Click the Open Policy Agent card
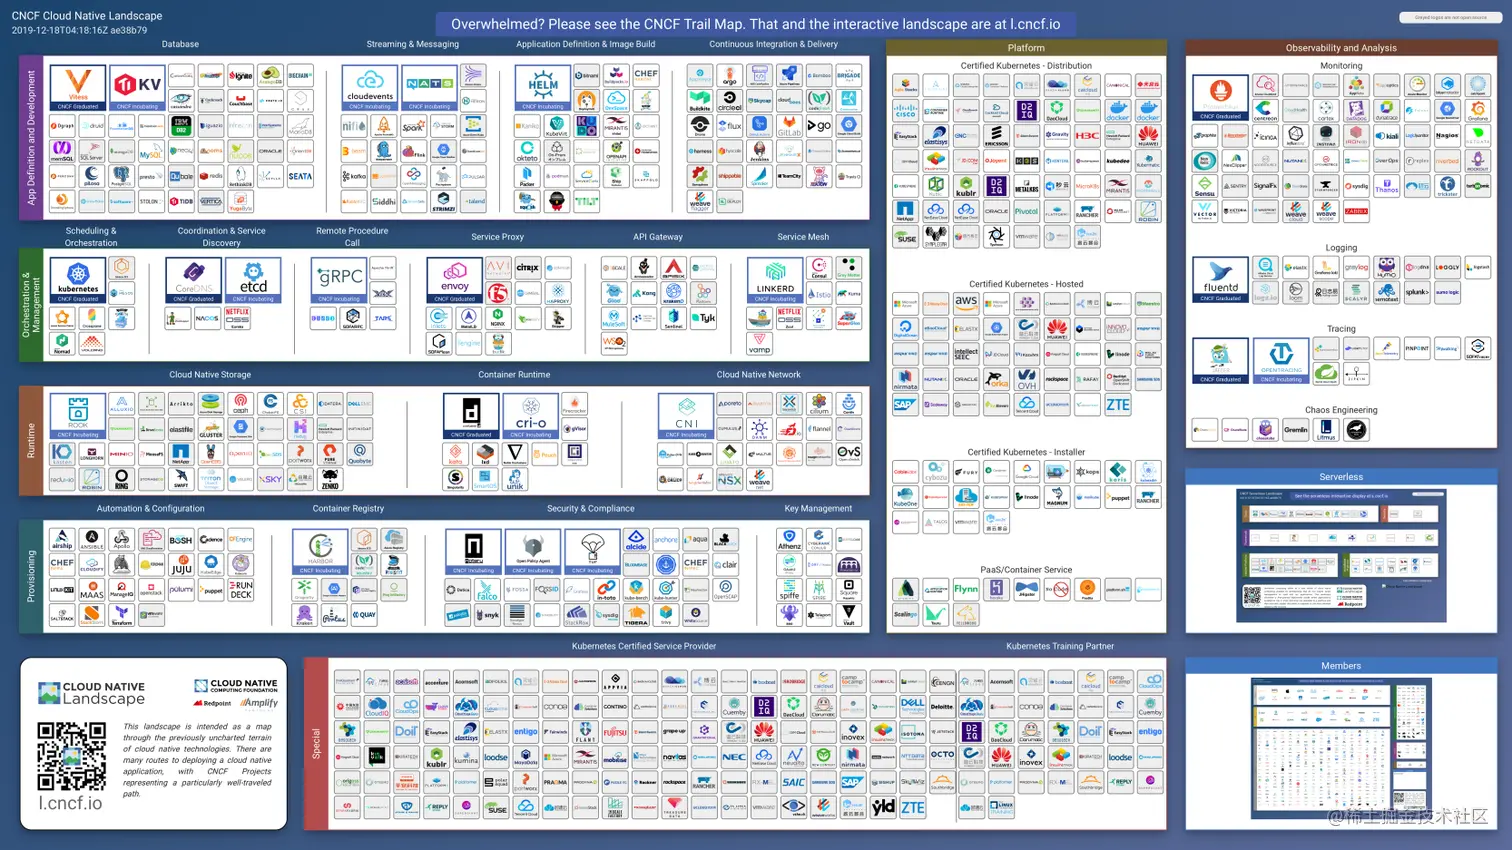This screenshot has width=1512, height=850. click(533, 552)
